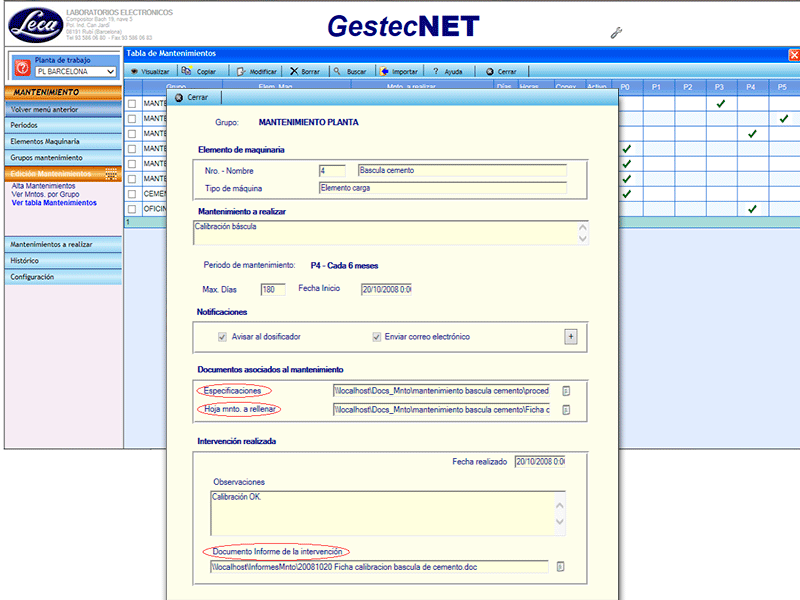Click the up arrow in the Observaciones box

560,506
